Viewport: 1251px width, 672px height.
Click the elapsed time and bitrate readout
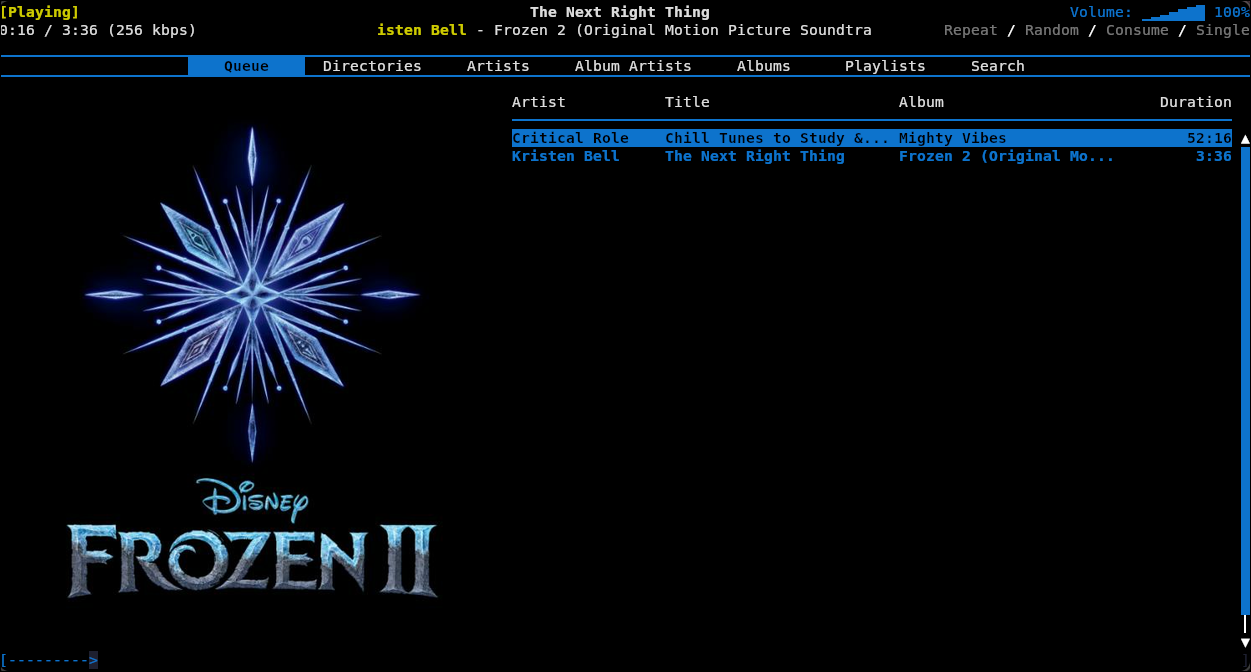coord(98,30)
